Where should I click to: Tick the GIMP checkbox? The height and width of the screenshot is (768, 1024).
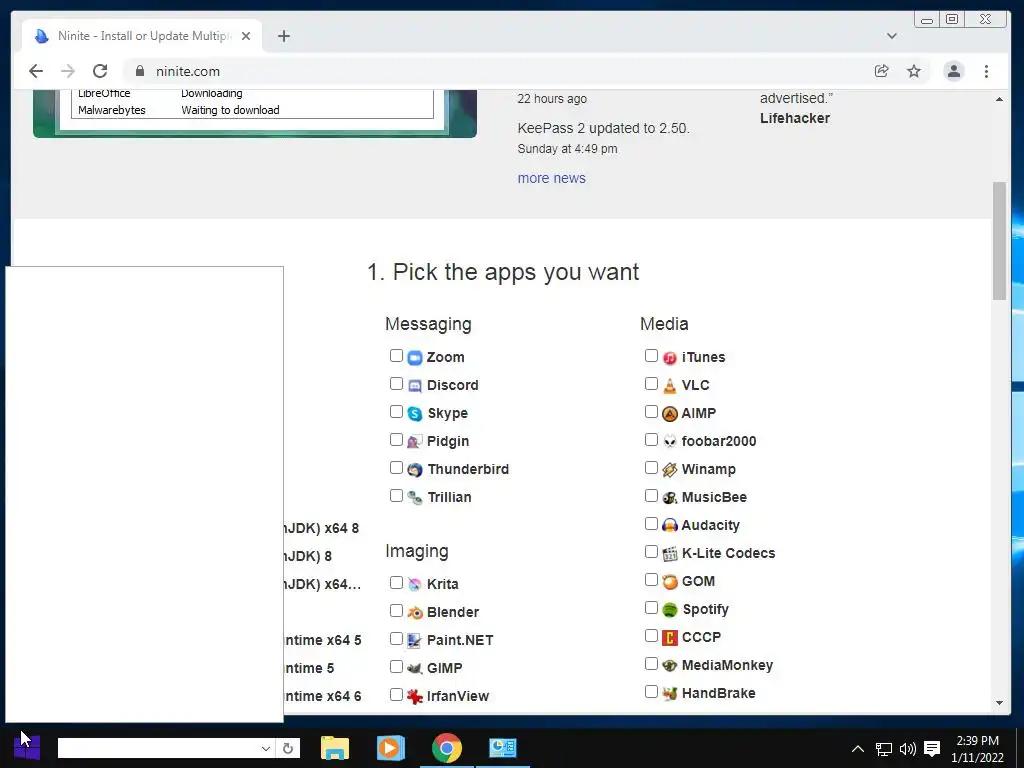[x=396, y=667]
